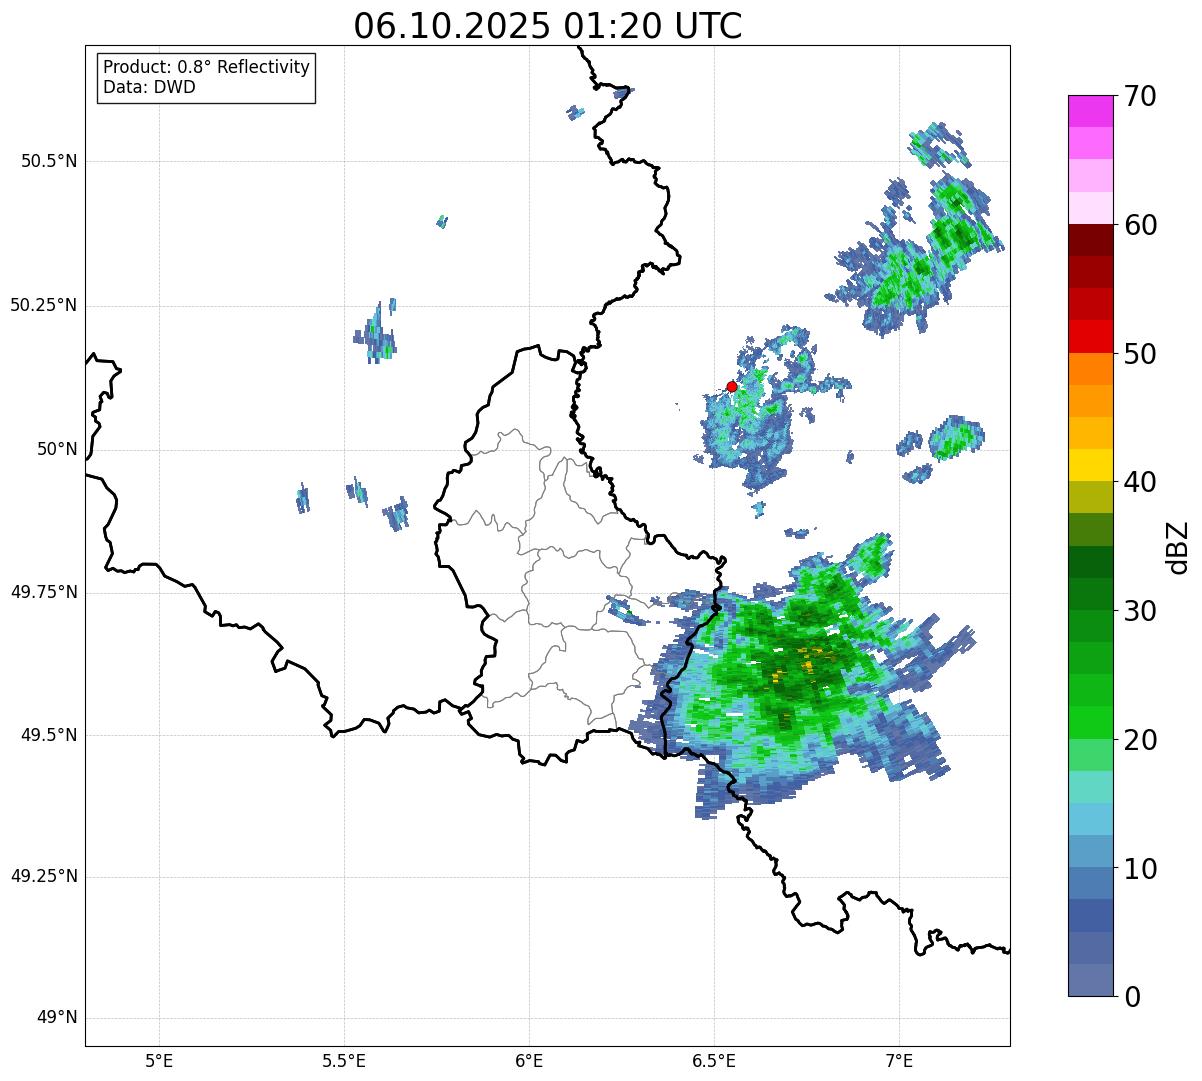Click the 49°N latitude label

click(x=57, y=1018)
